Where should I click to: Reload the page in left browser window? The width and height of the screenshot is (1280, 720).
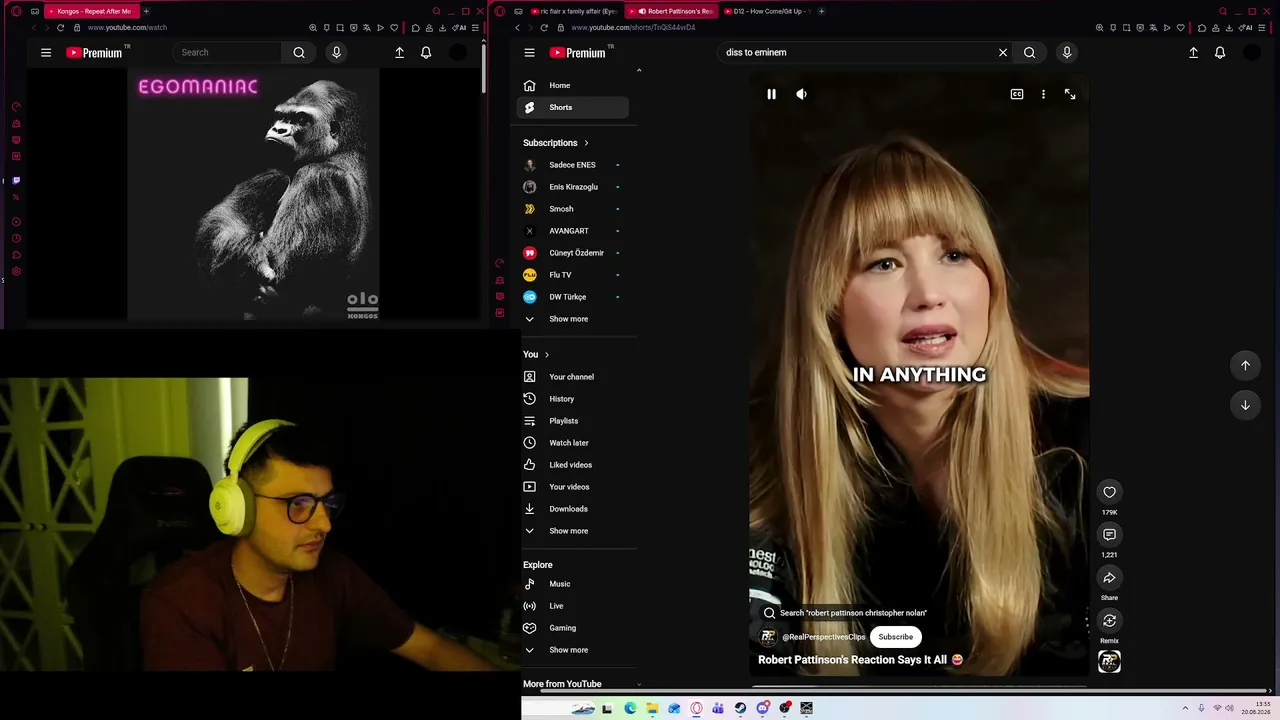(60, 28)
